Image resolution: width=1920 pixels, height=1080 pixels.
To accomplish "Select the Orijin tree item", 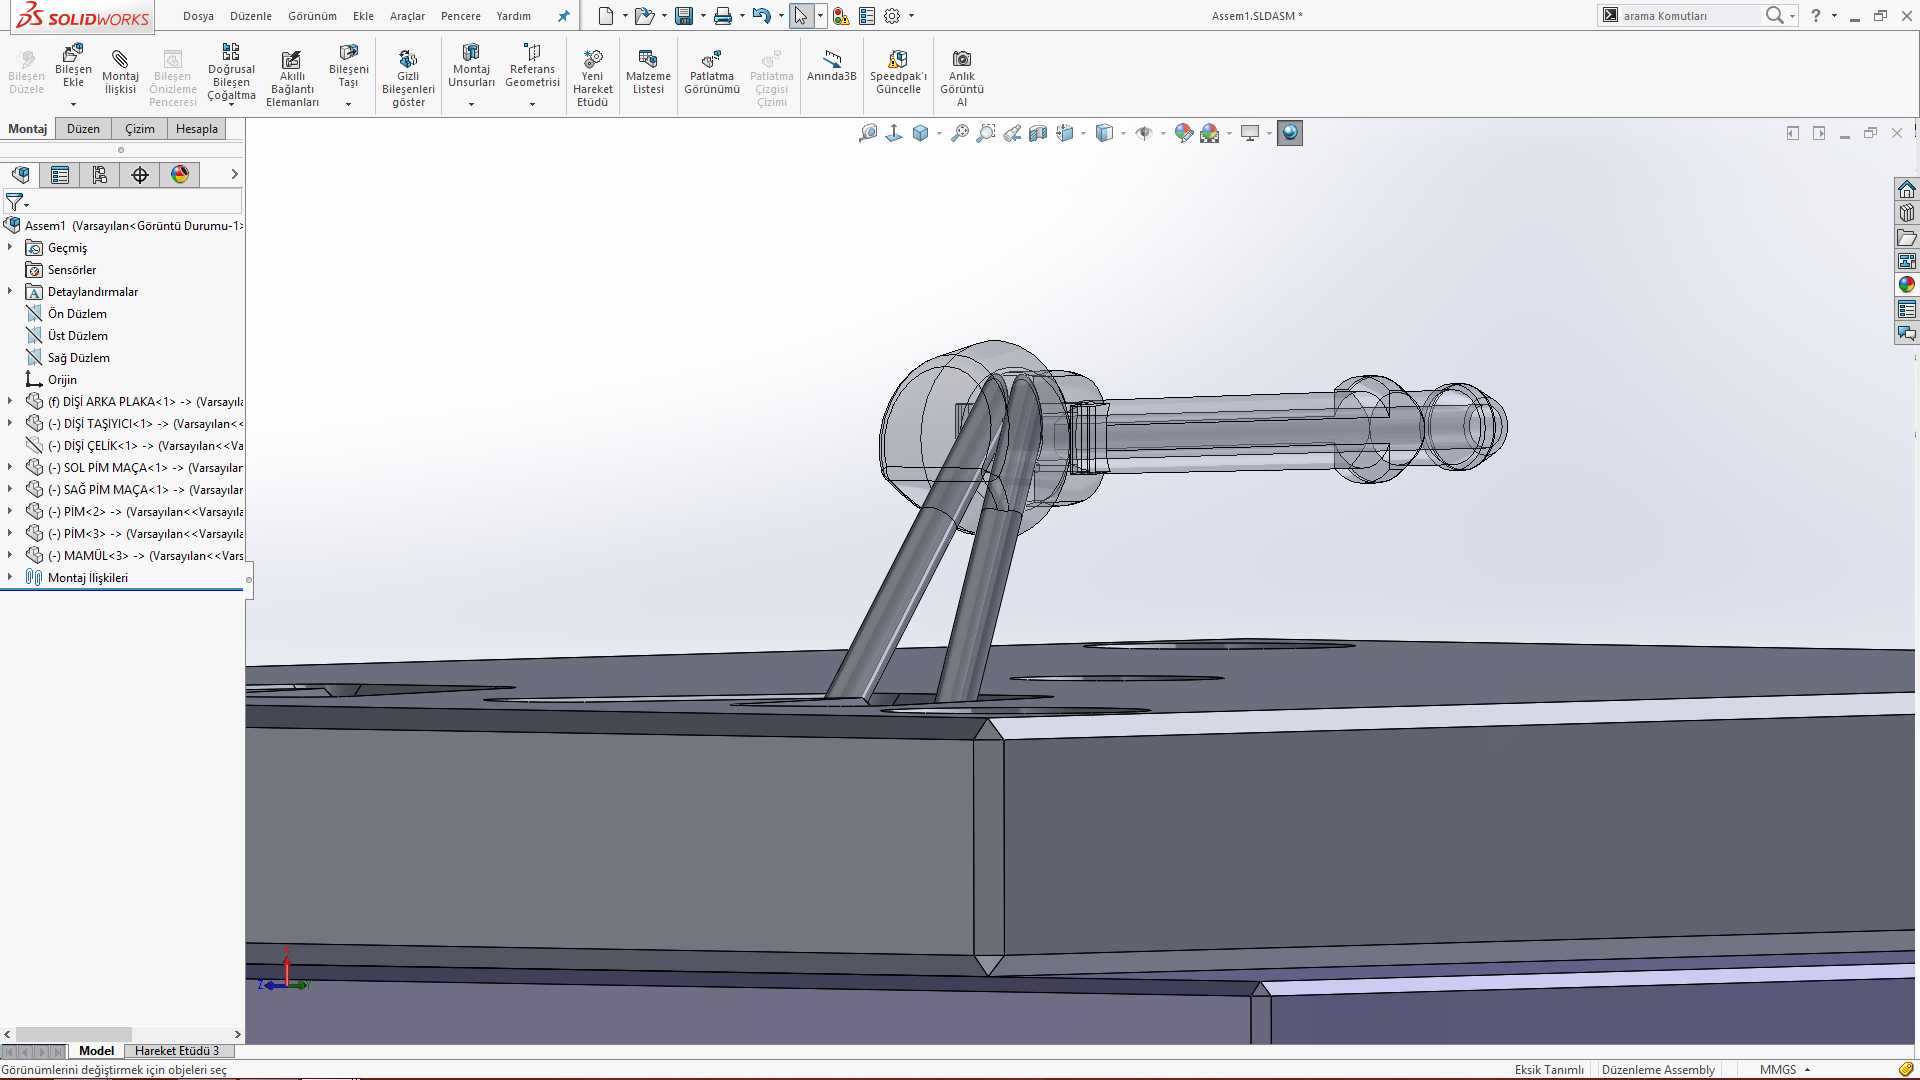I will coord(62,379).
